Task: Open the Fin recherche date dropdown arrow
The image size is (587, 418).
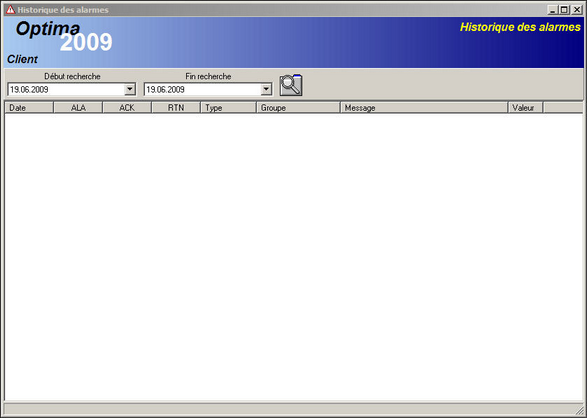Action: [x=266, y=89]
